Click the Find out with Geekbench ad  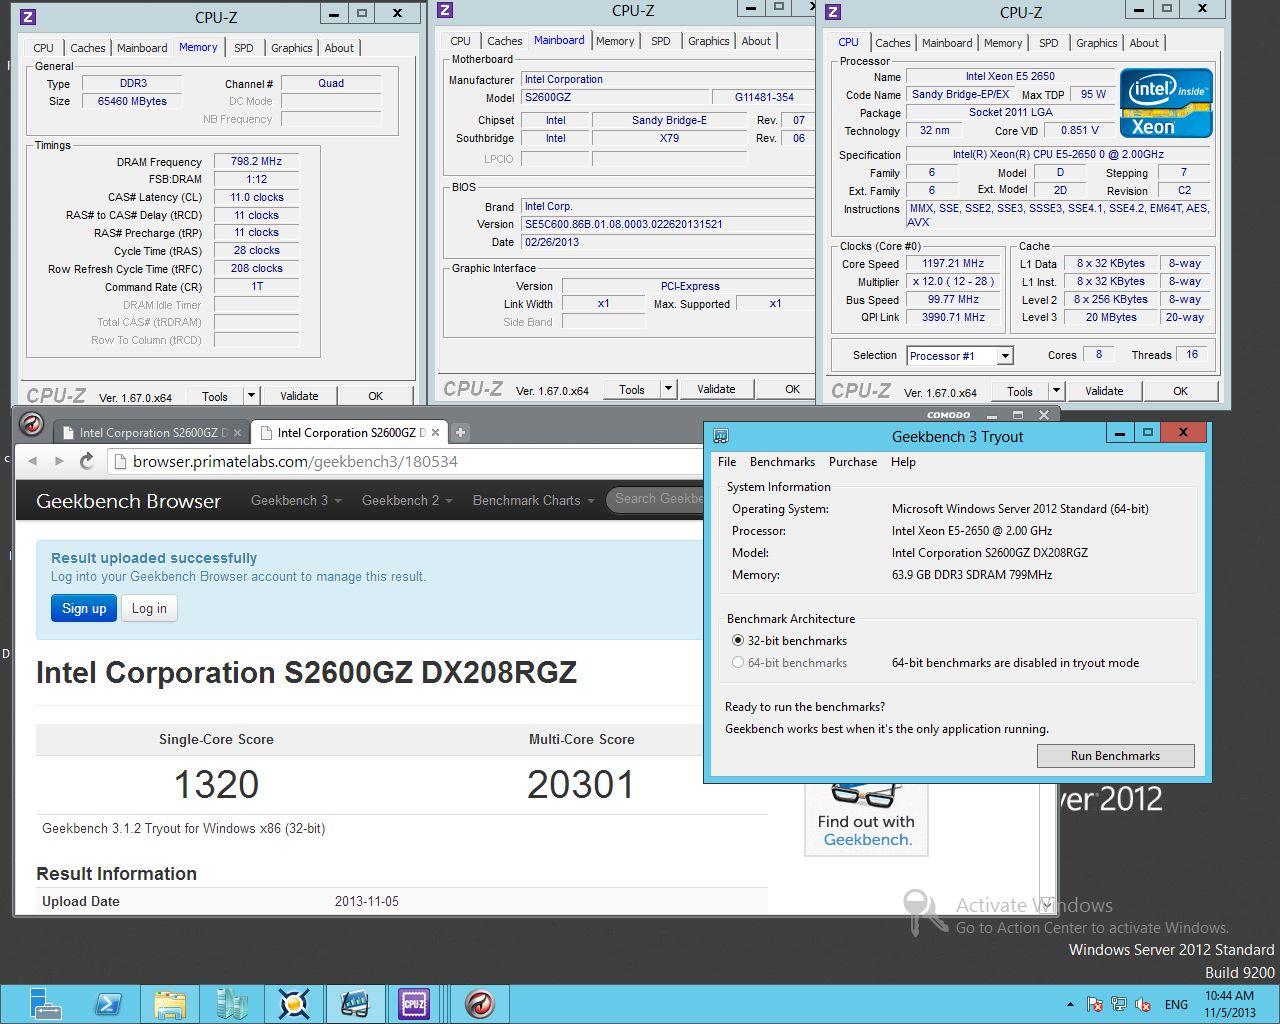[x=866, y=818]
